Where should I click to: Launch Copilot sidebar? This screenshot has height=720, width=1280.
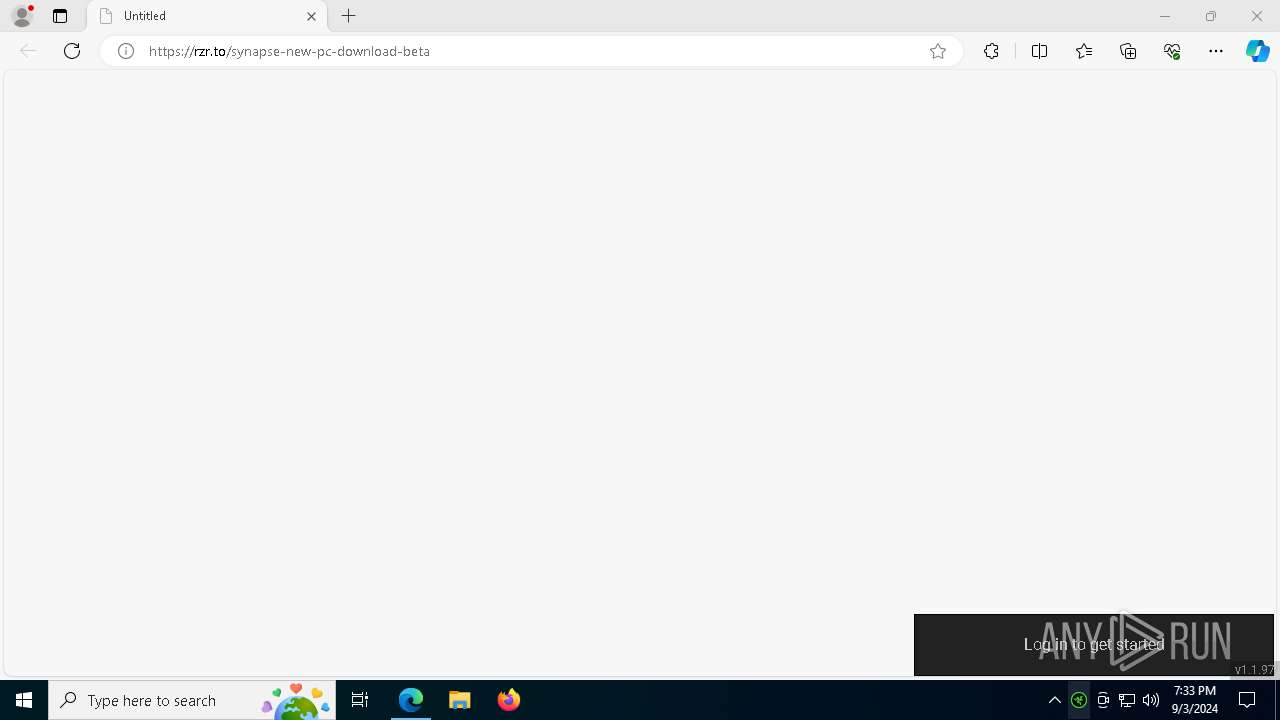pos(1257,51)
